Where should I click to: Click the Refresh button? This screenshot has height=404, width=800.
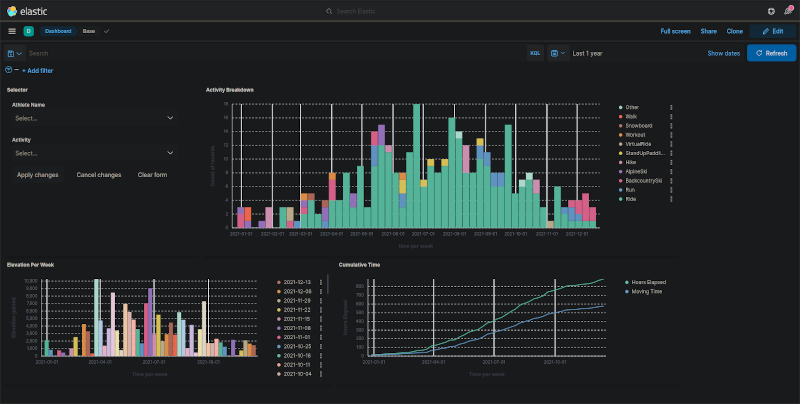coord(771,52)
